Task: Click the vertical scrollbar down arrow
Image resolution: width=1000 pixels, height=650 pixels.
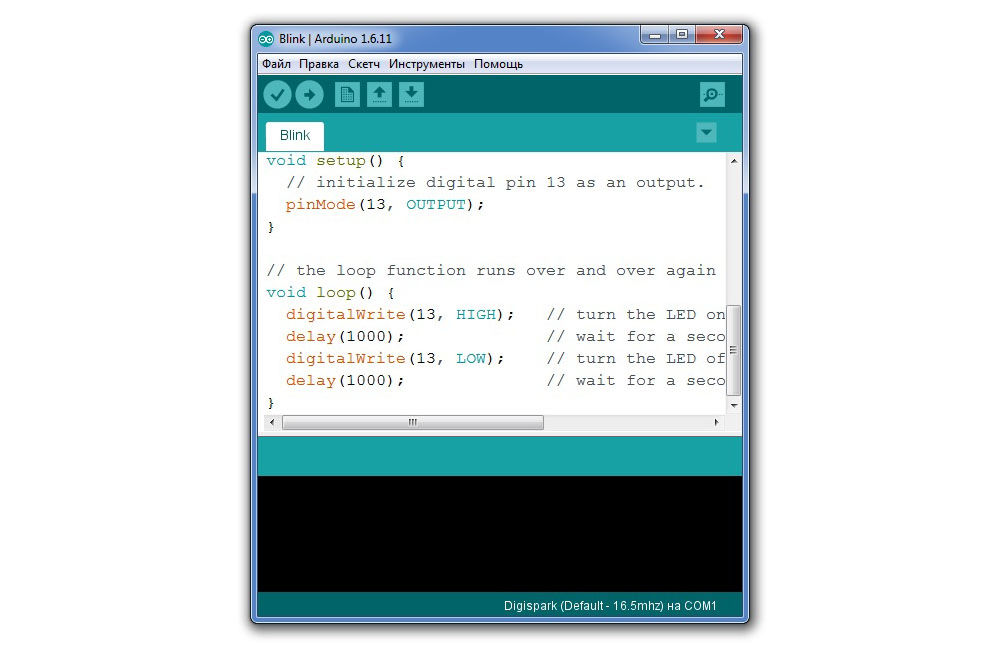Action: pyautogui.click(x=734, y=405)
